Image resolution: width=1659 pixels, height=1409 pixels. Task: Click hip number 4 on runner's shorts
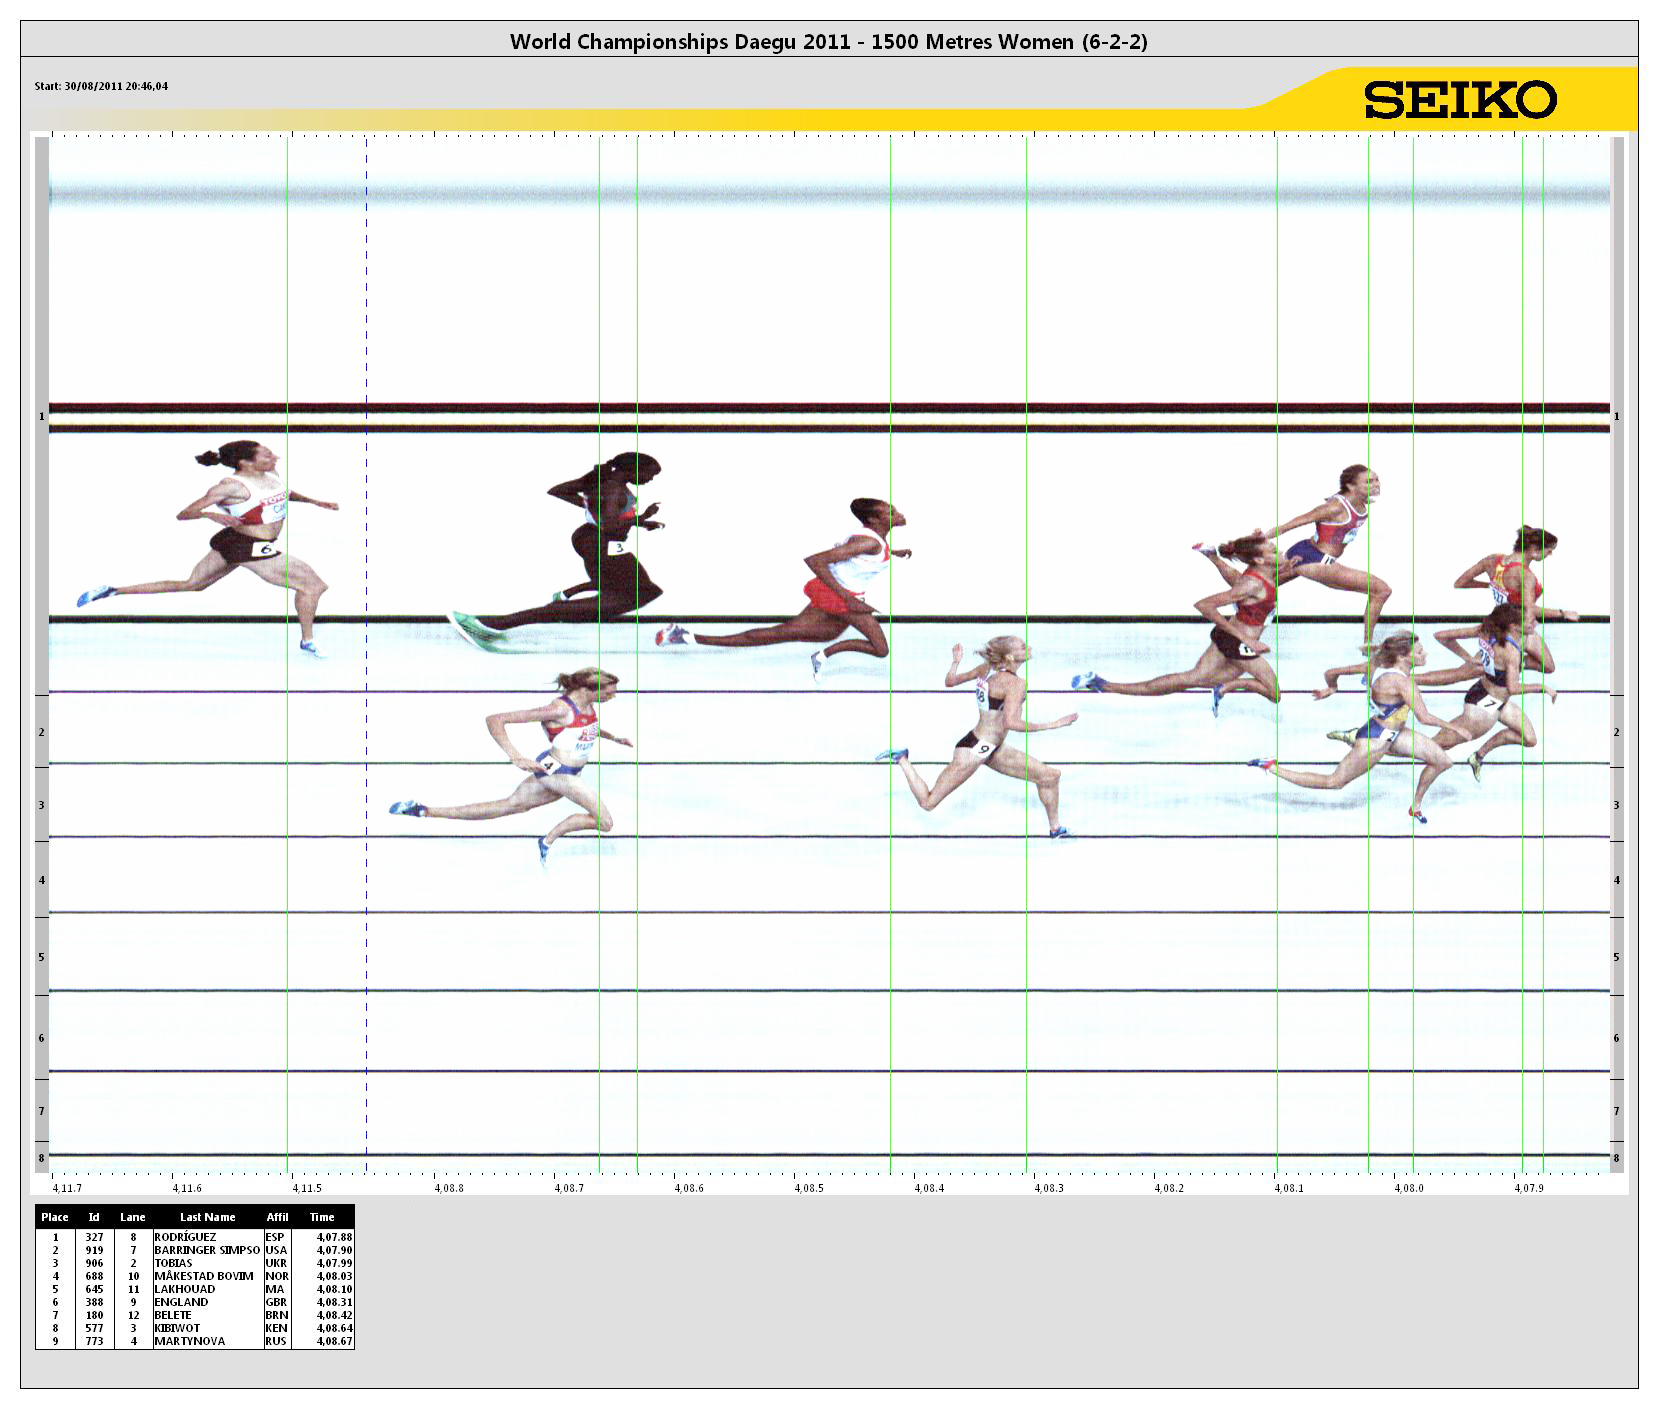548,766
